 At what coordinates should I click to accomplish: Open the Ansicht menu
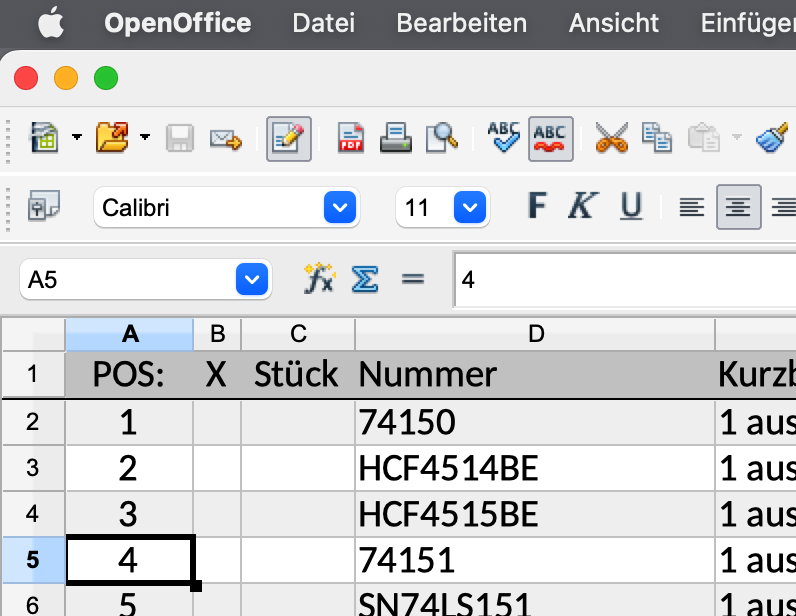(614, 23)
